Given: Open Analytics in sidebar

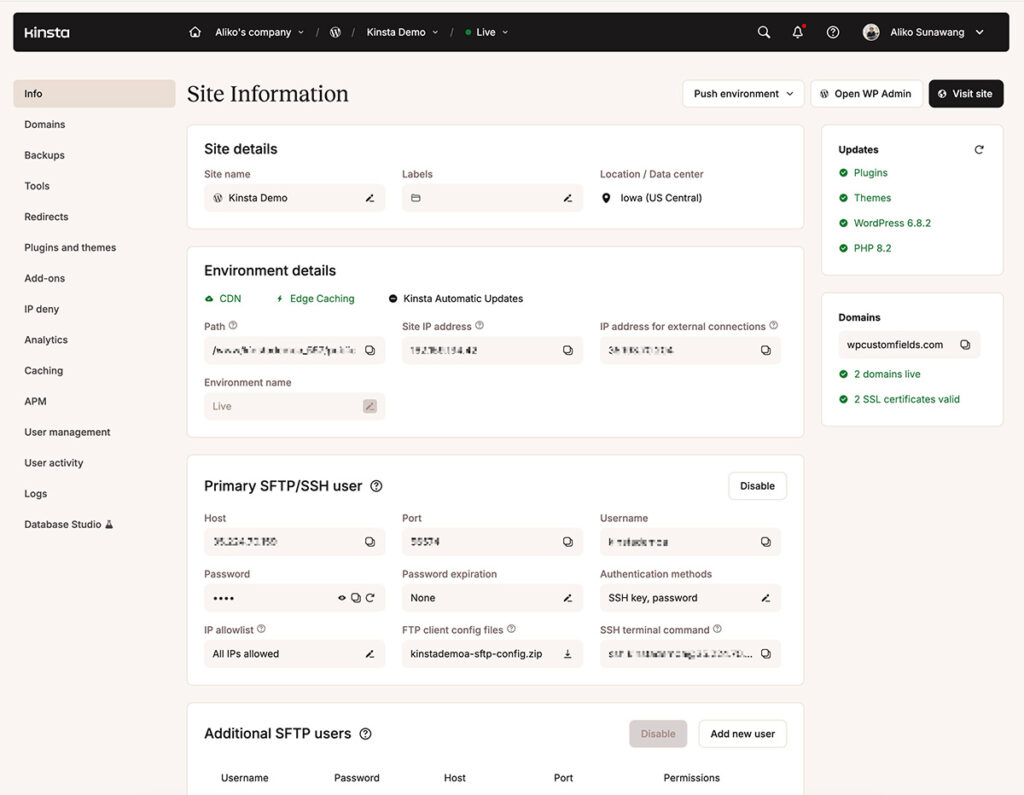Looking at the screenshot, I should click(46, 339).
